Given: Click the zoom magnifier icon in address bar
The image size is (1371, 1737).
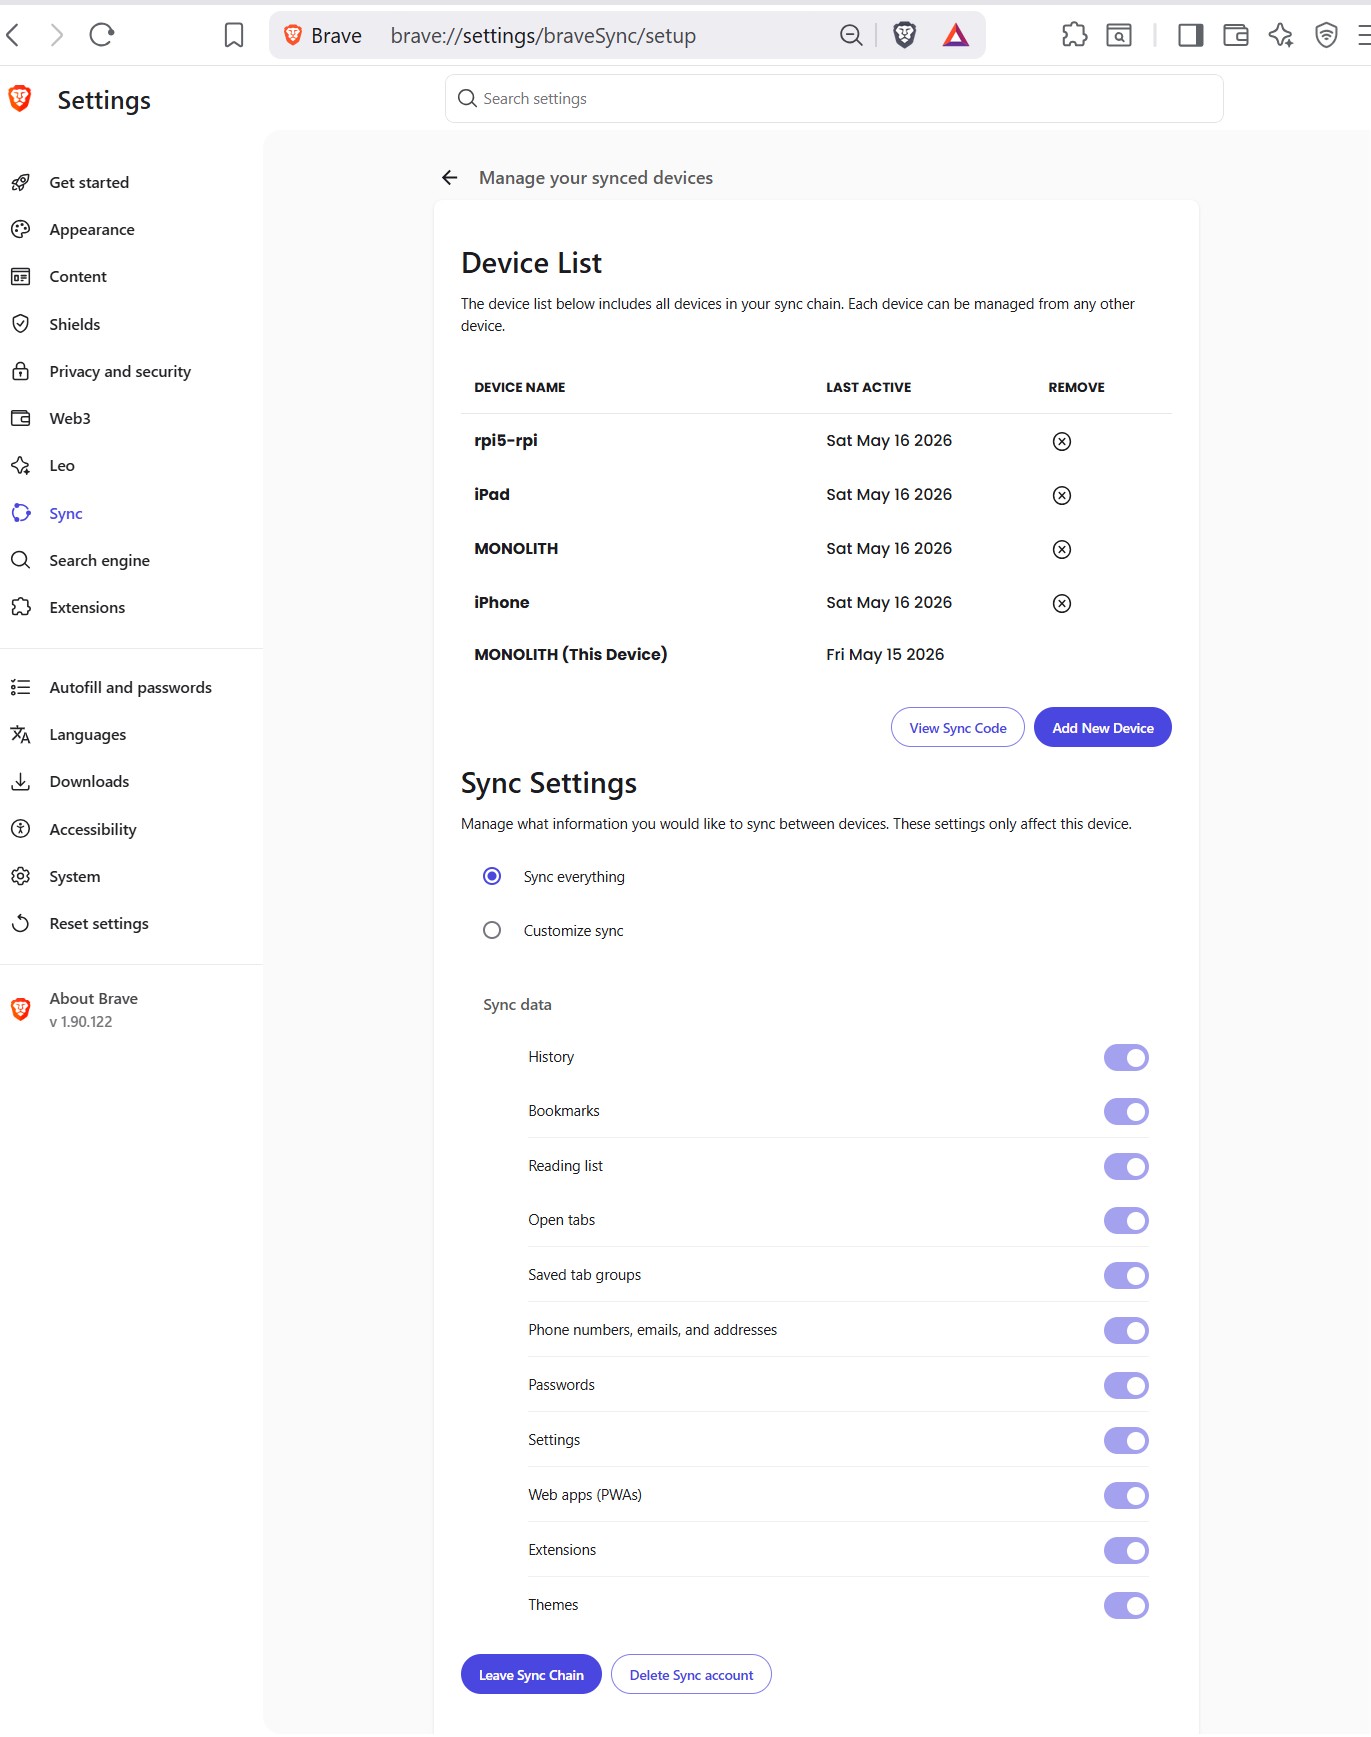Looking at the screenshot, I should coord(851,36).
